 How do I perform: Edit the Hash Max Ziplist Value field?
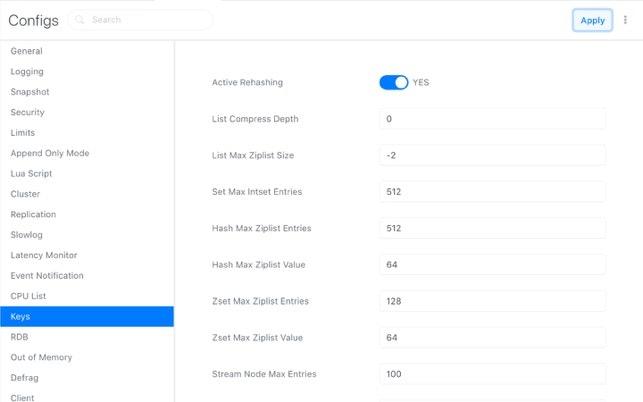pos(492,265)
